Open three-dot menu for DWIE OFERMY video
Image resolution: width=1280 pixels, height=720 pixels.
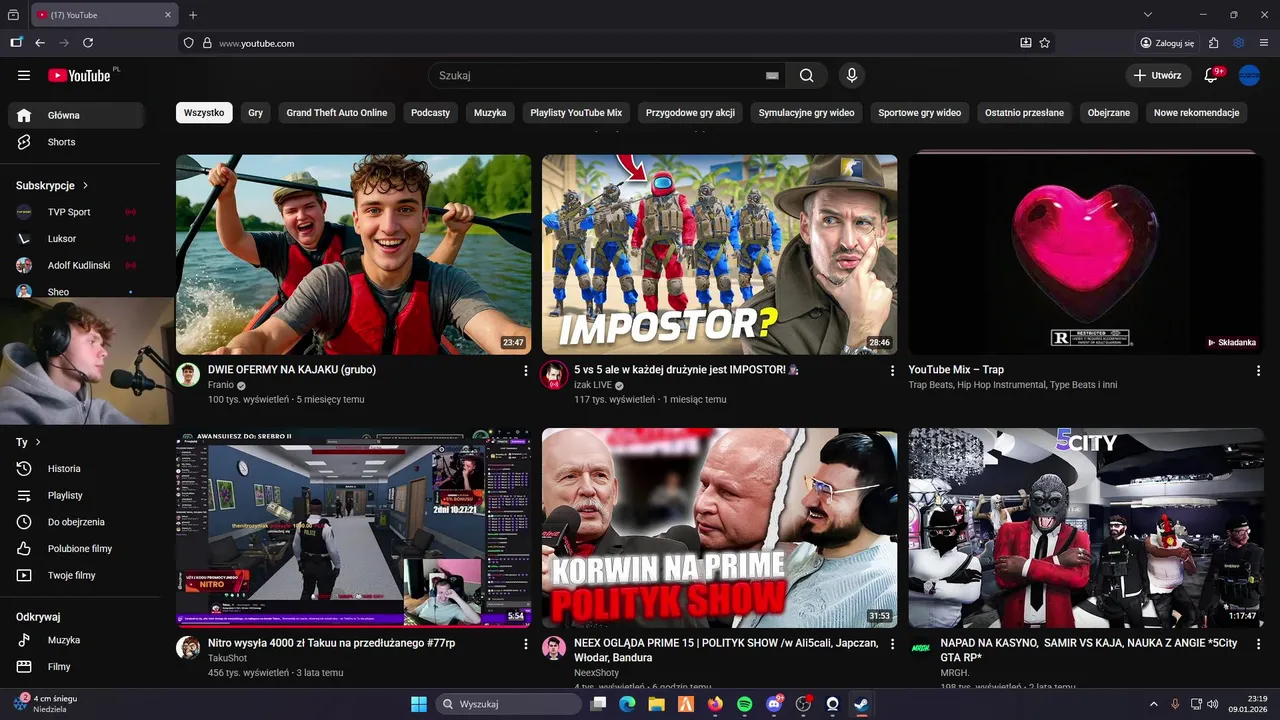[526, 371]
